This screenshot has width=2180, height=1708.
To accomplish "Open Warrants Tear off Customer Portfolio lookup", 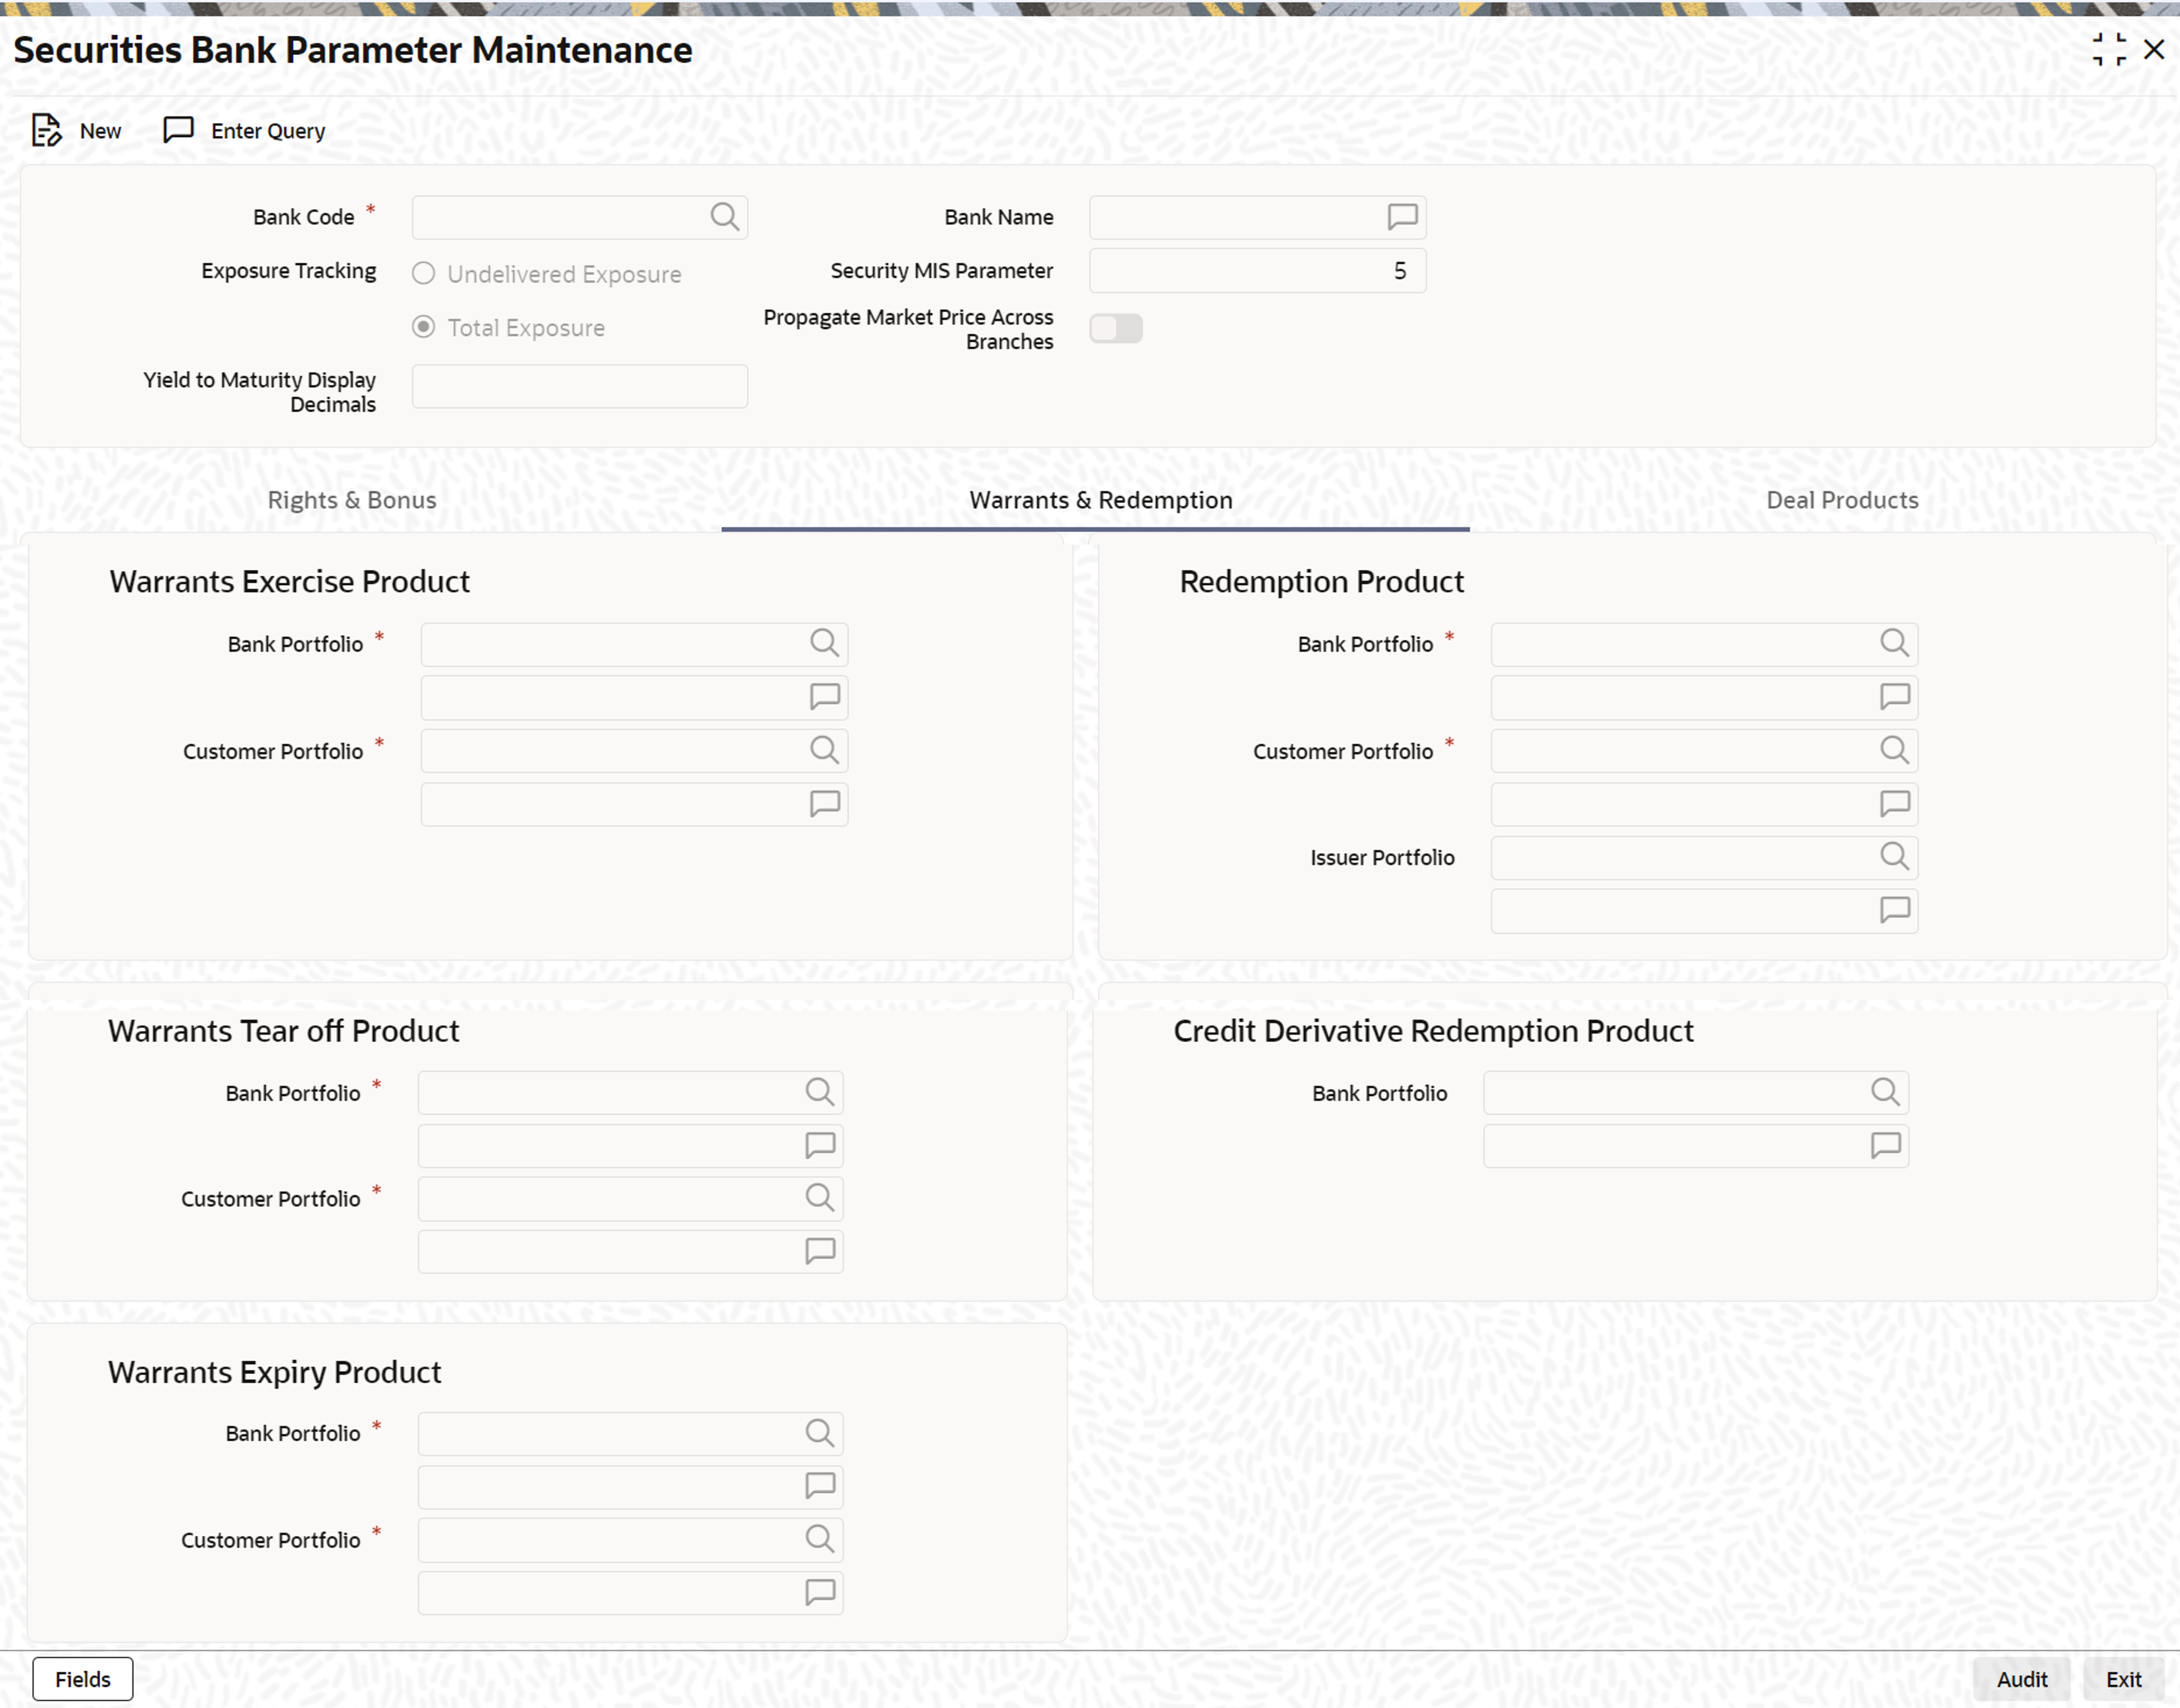I will (819, 1197).
